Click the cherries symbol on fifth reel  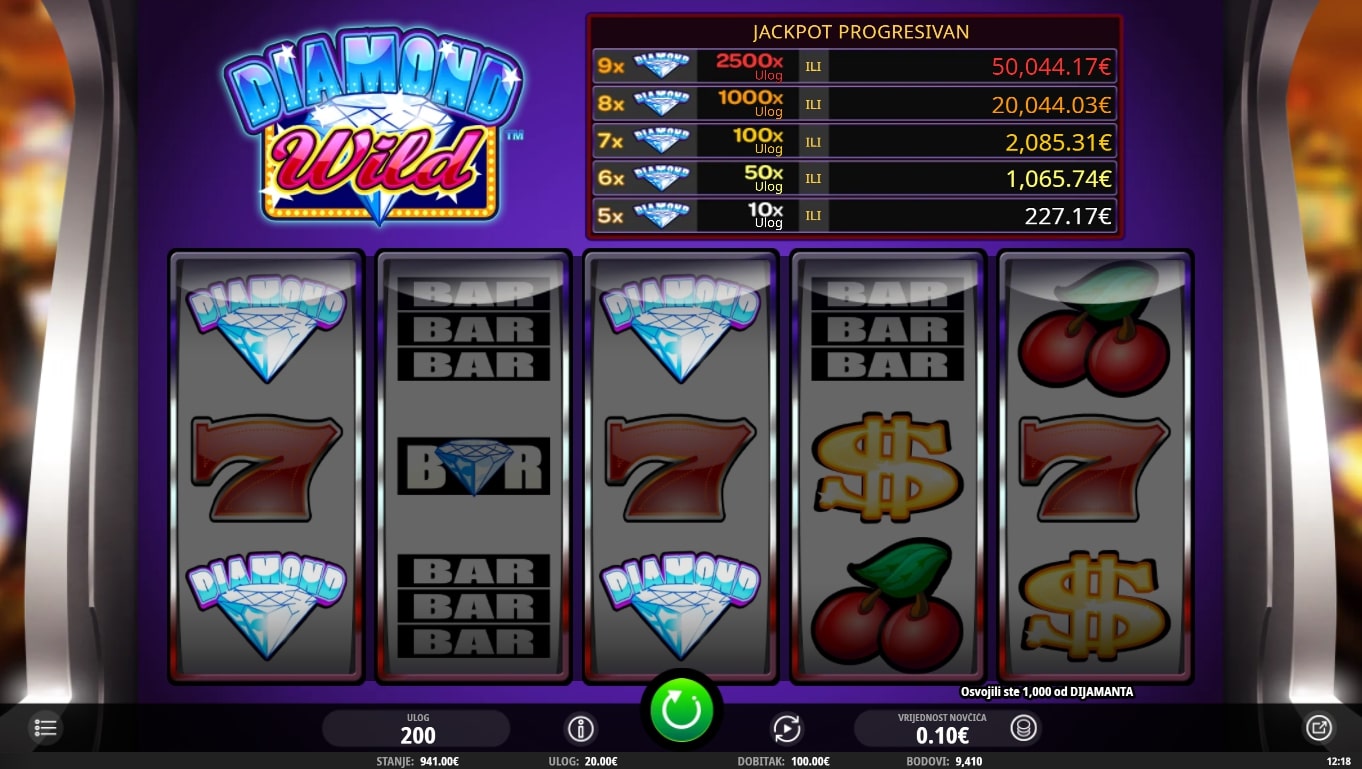point(1094,330)
